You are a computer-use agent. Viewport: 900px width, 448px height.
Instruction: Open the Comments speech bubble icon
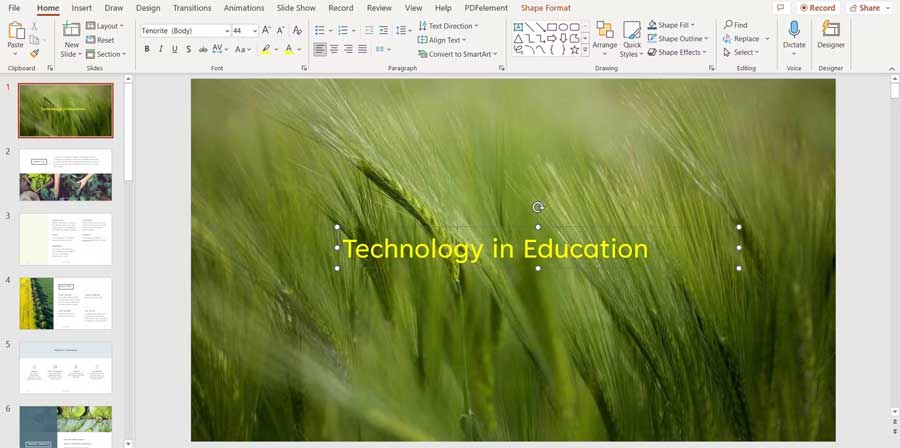[781, 8]
